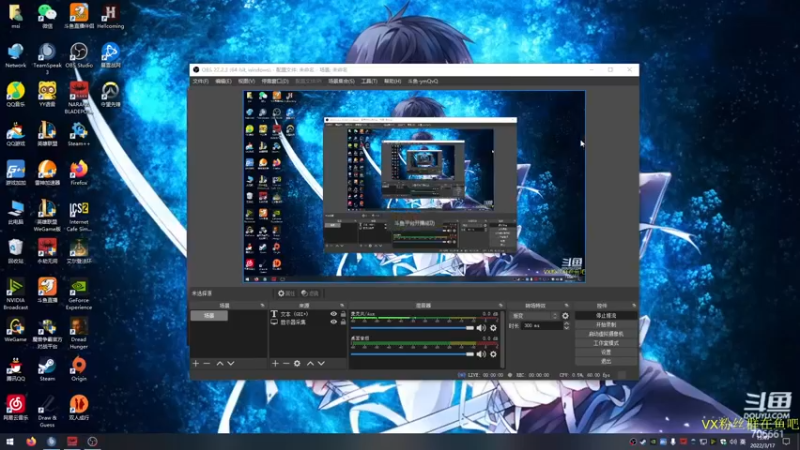Screen dimensions: 800x450
Task: Adjust the 麦克风/Aux volume slider
Action: tap(412, 328)
